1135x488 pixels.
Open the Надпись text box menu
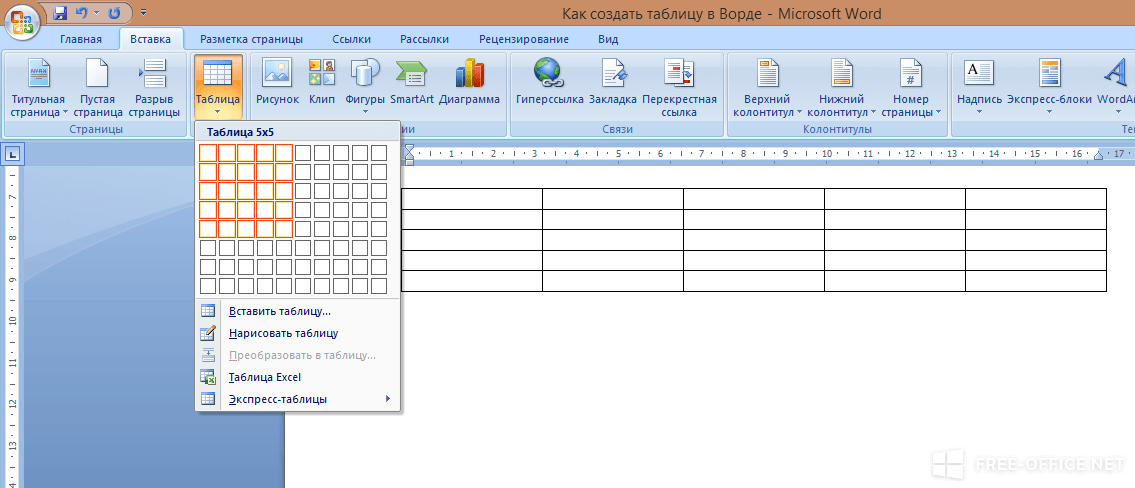click(x=979, y=88)
